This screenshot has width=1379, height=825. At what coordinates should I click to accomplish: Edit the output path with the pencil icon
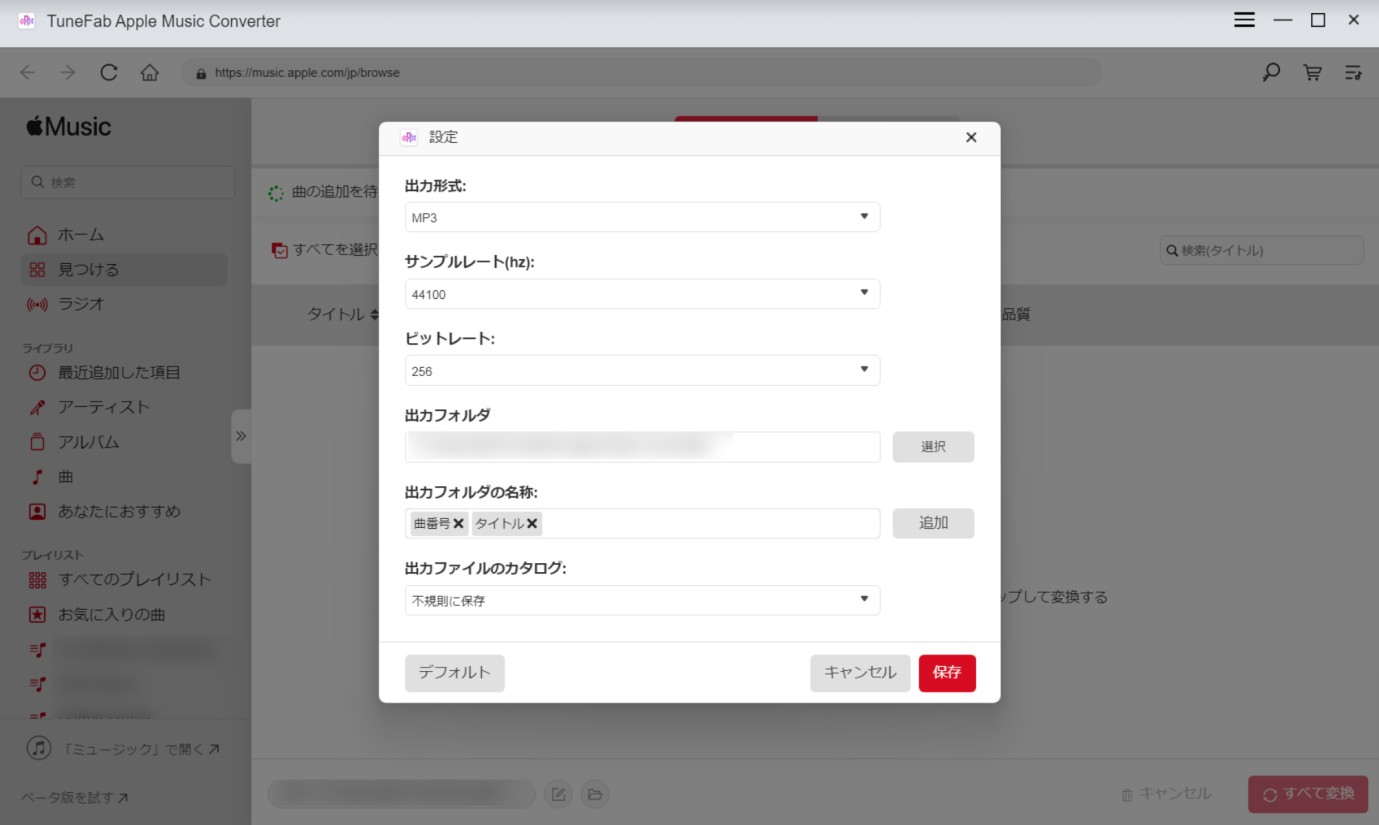(x=559, y=795)
